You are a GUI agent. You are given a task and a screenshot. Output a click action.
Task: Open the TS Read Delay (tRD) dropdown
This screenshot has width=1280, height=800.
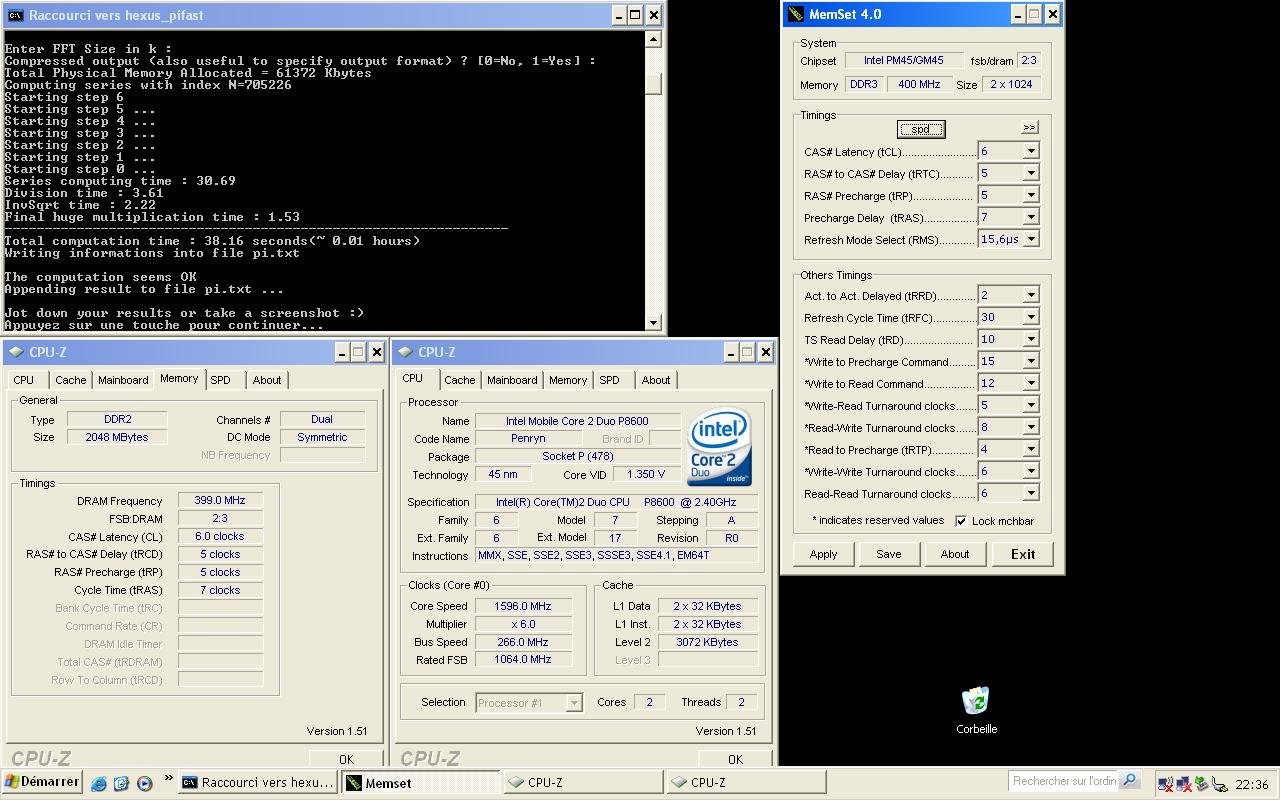pyautogui.click(x=1030, y=339)
